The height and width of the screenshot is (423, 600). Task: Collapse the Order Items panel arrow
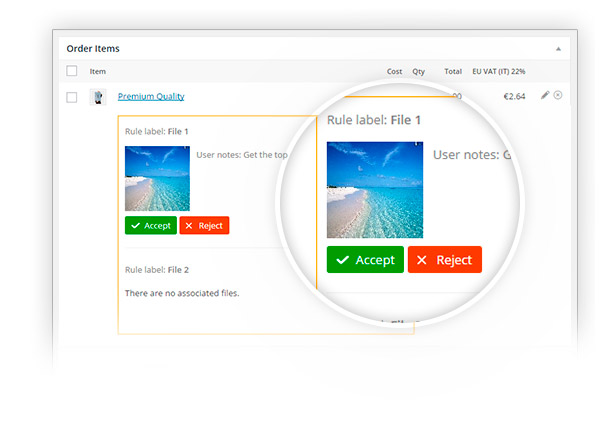point(558,48)
